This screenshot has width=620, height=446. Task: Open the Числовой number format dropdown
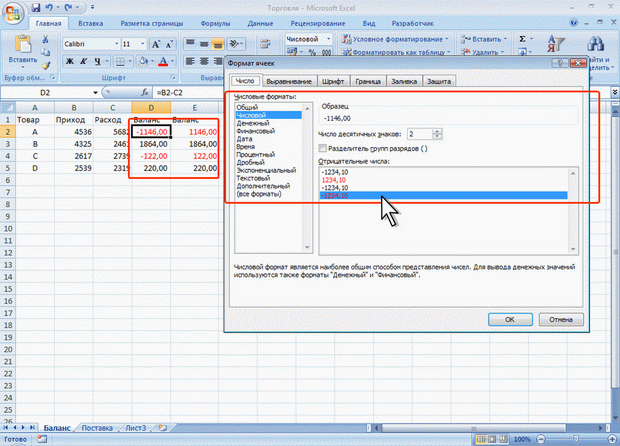click(328, 39)
